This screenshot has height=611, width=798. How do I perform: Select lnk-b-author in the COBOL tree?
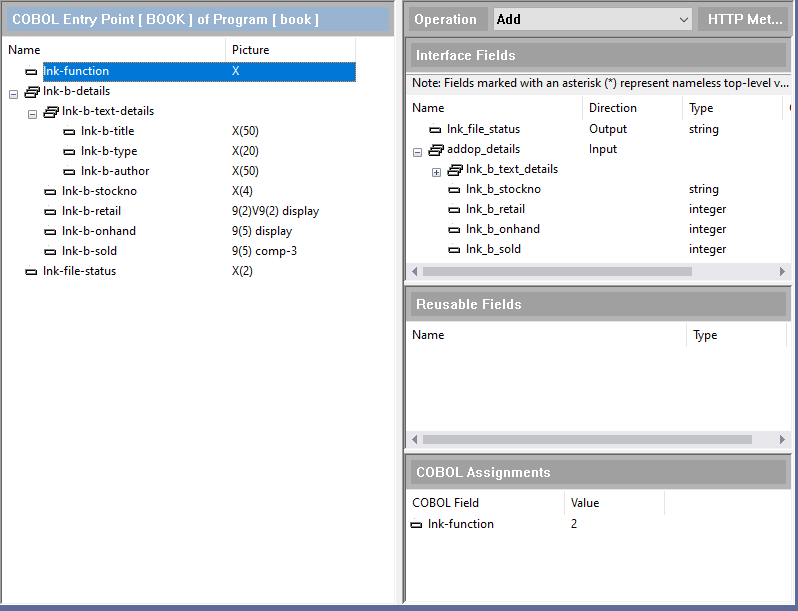tap(114, 171)
